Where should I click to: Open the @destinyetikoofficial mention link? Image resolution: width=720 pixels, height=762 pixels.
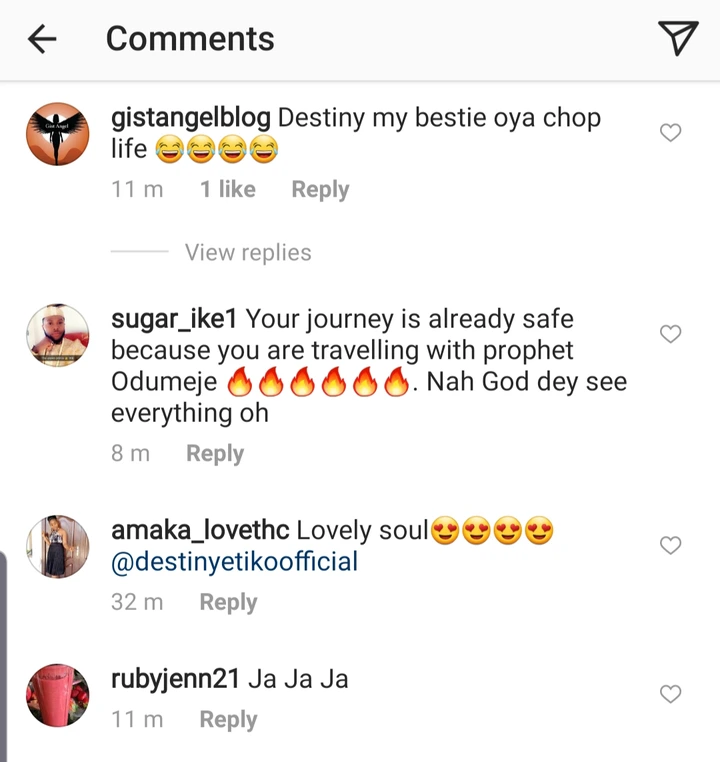tap(234, 562)
